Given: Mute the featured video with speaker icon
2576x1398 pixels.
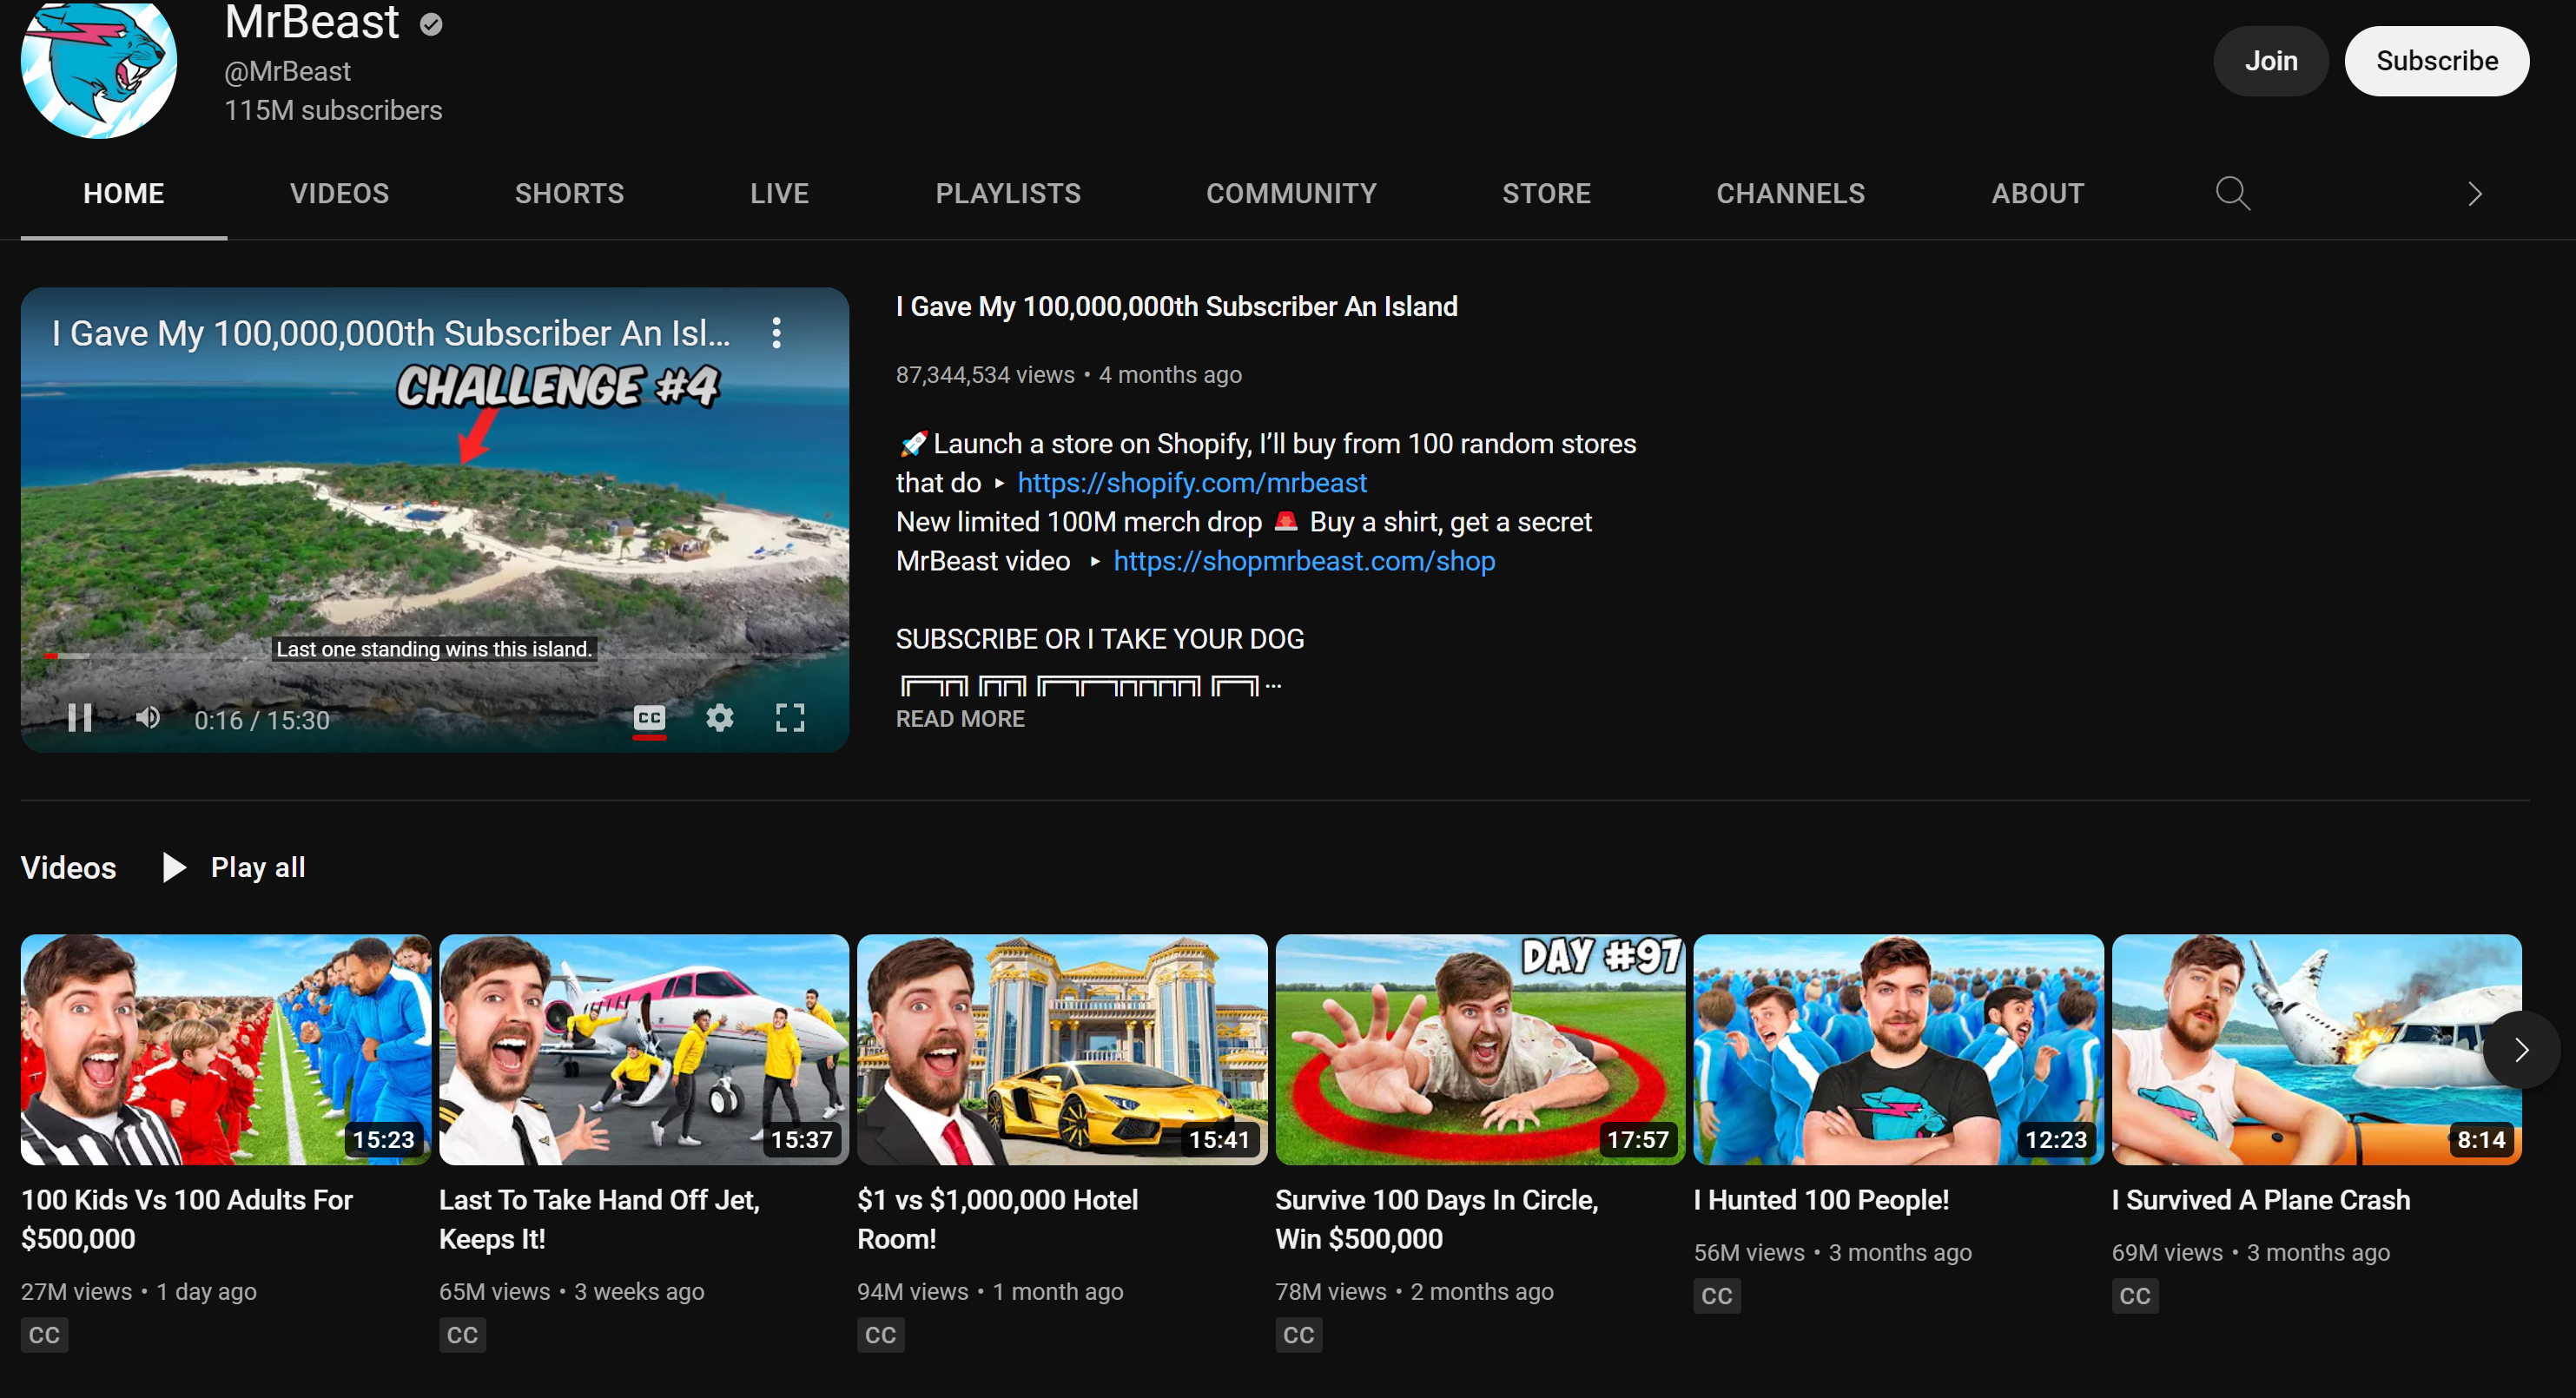Looking at the screenshot, I should coord(148,718).
